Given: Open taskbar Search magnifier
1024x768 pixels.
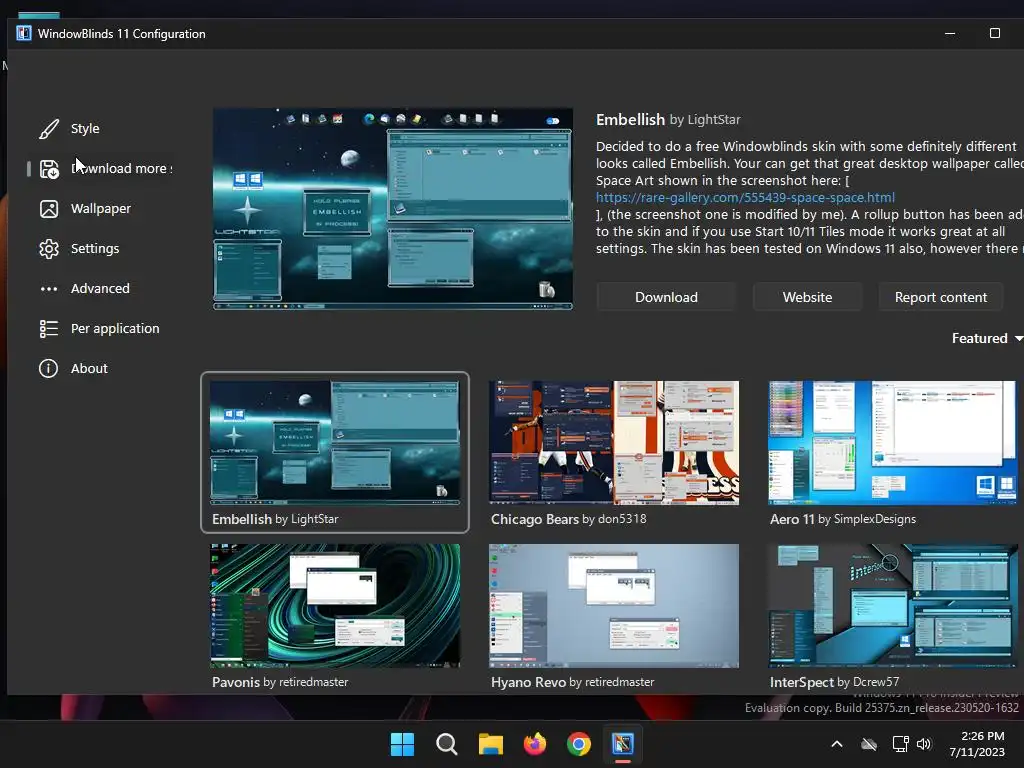Looking at the screenshot, I should click(x=447, y=744).
